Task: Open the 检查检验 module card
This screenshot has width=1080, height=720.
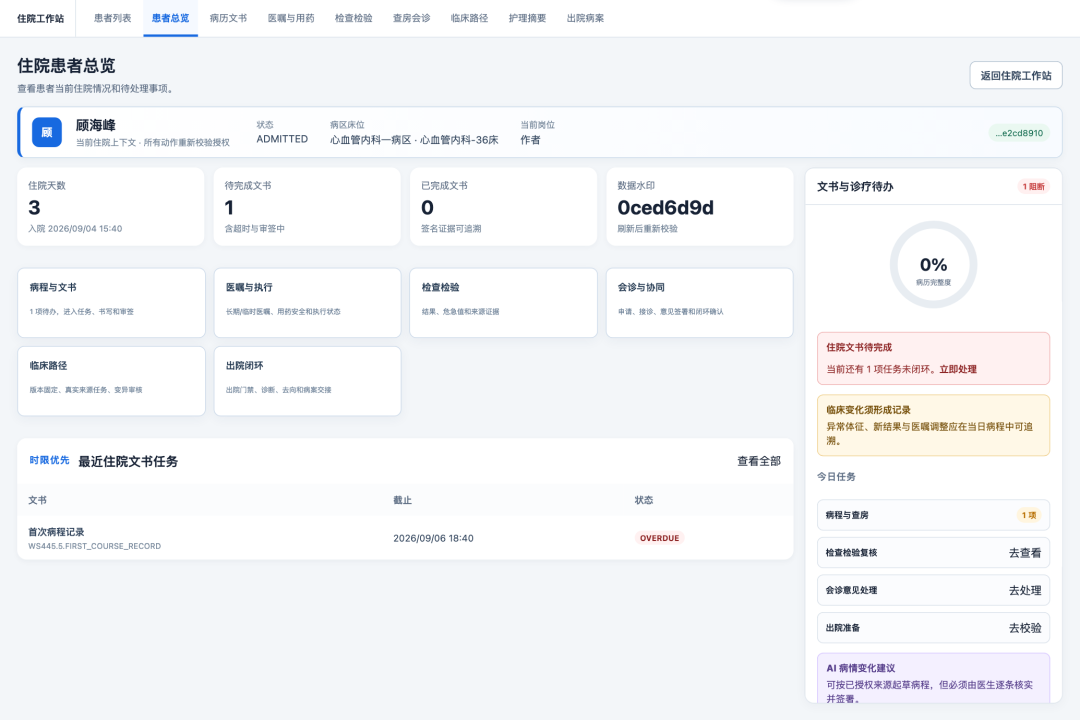Action: point(503,302)
